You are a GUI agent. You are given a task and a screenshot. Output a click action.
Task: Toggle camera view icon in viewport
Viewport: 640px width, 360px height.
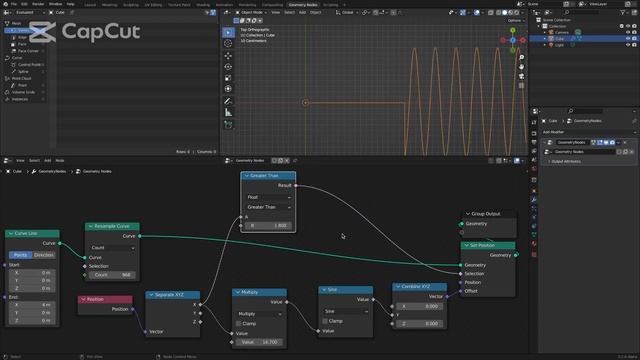point(521,76)
